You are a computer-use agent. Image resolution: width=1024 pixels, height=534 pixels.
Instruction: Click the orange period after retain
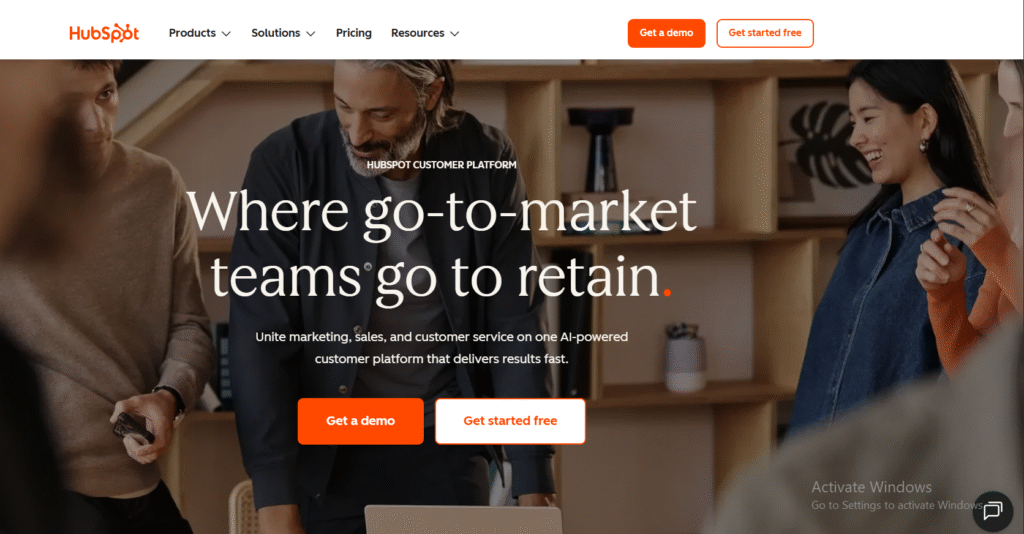click(667, 292)
